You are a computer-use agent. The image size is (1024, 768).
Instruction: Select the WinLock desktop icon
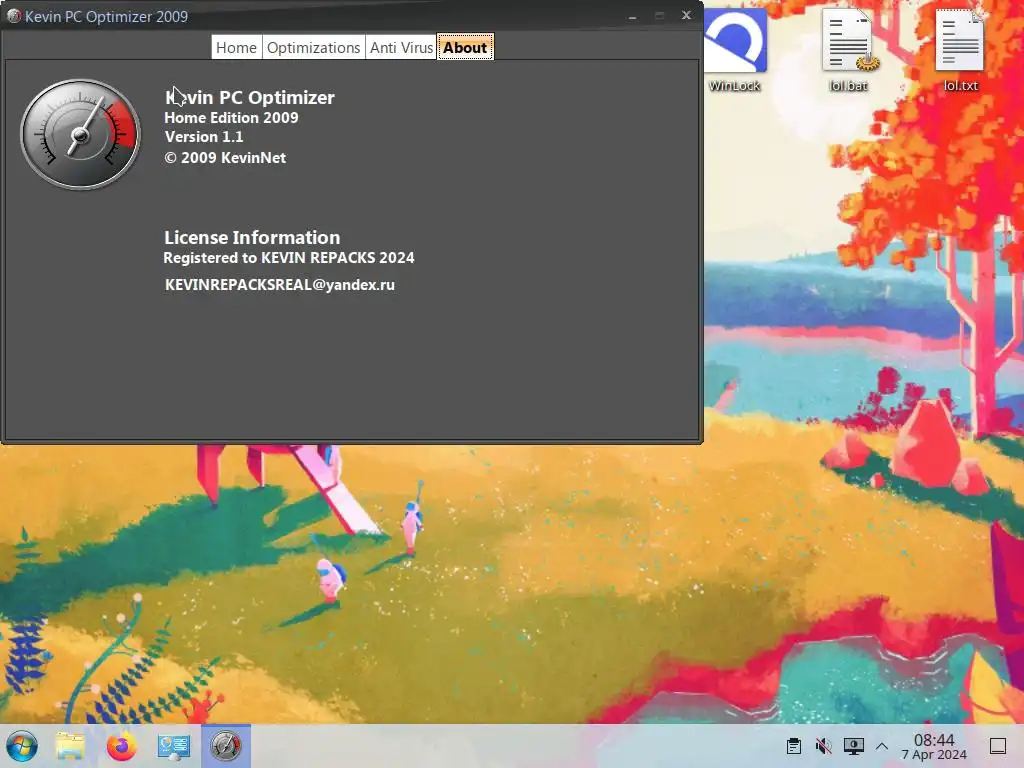point(735,50)
